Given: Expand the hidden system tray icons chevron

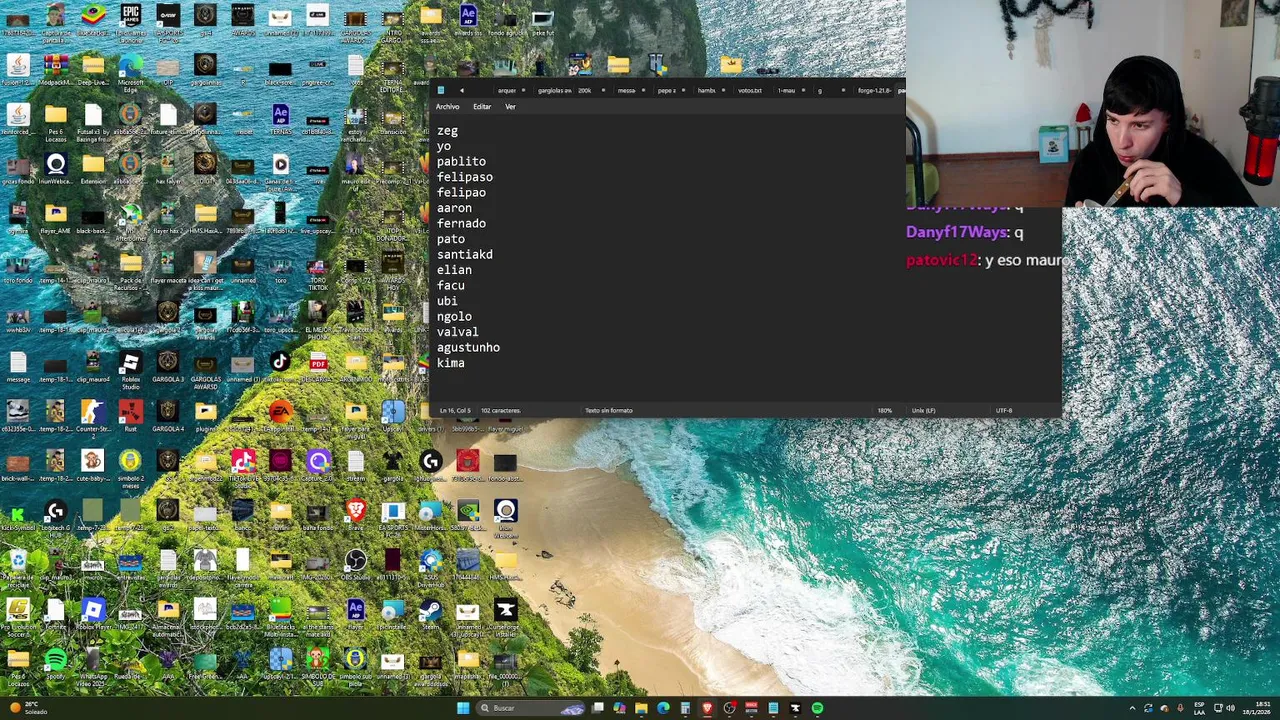Looking at the screenshot, I should pyautogui.click(x=1132, y=708).
